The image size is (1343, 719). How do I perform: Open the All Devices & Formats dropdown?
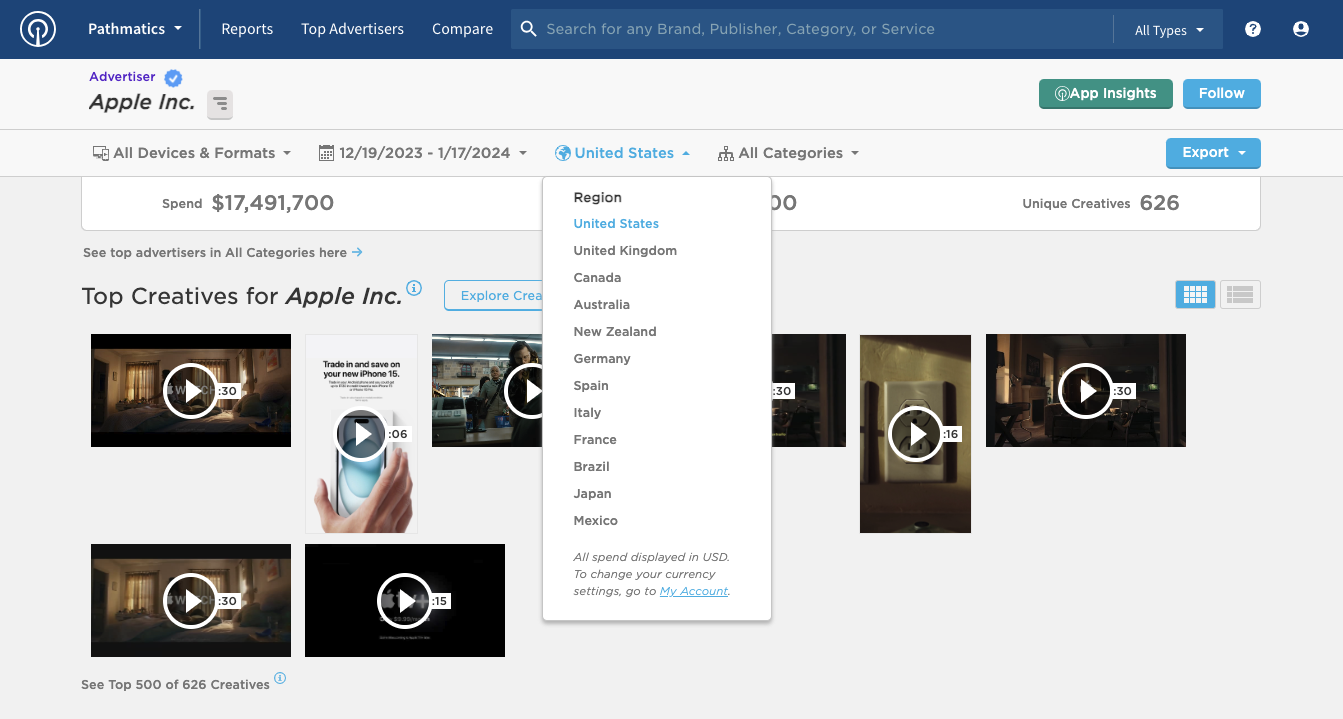[192, 153]
